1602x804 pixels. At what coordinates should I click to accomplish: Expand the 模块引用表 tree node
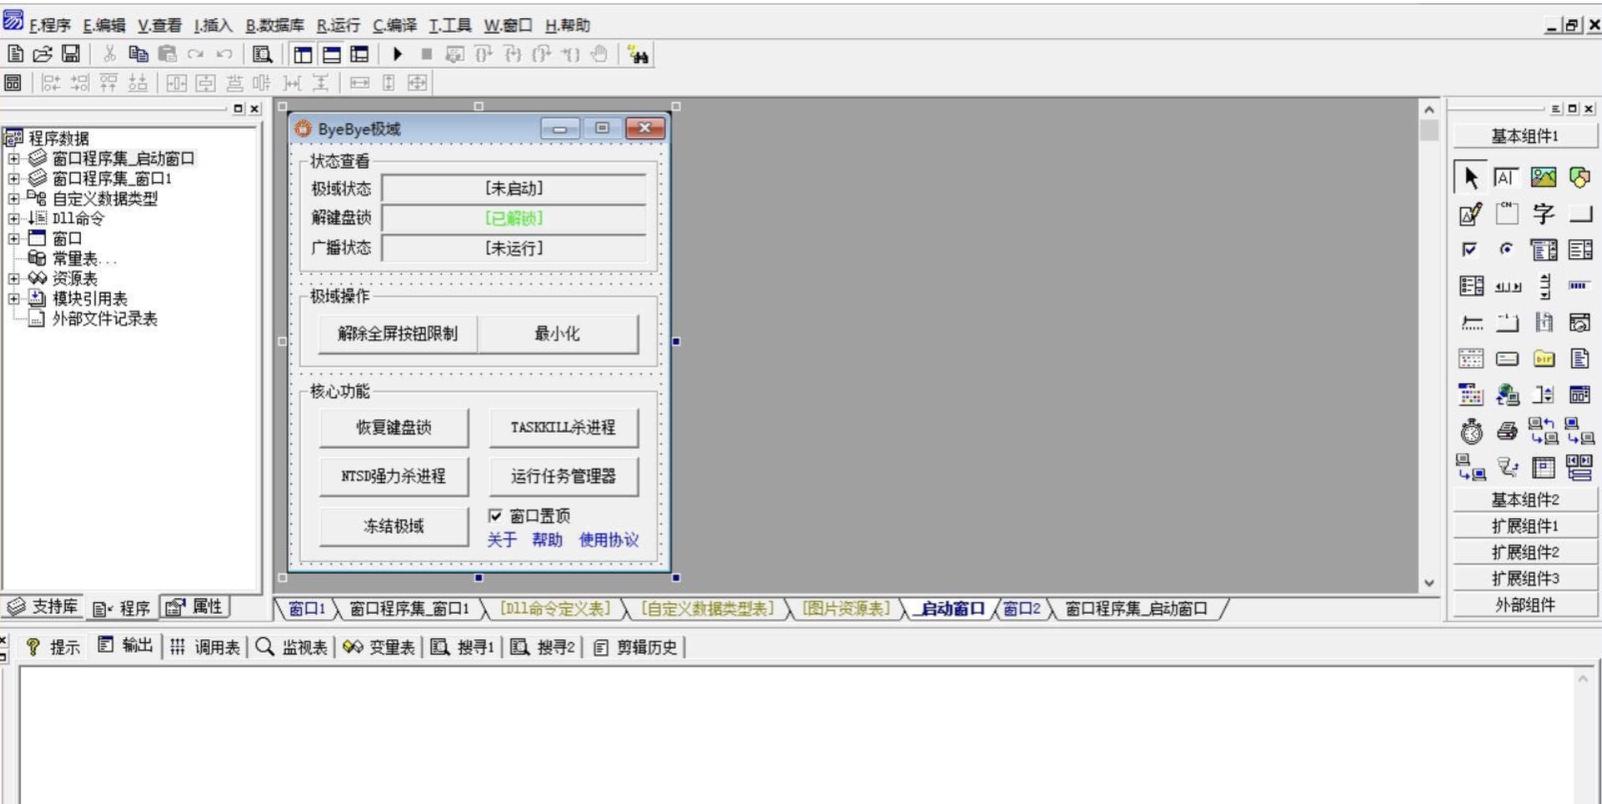14,298
